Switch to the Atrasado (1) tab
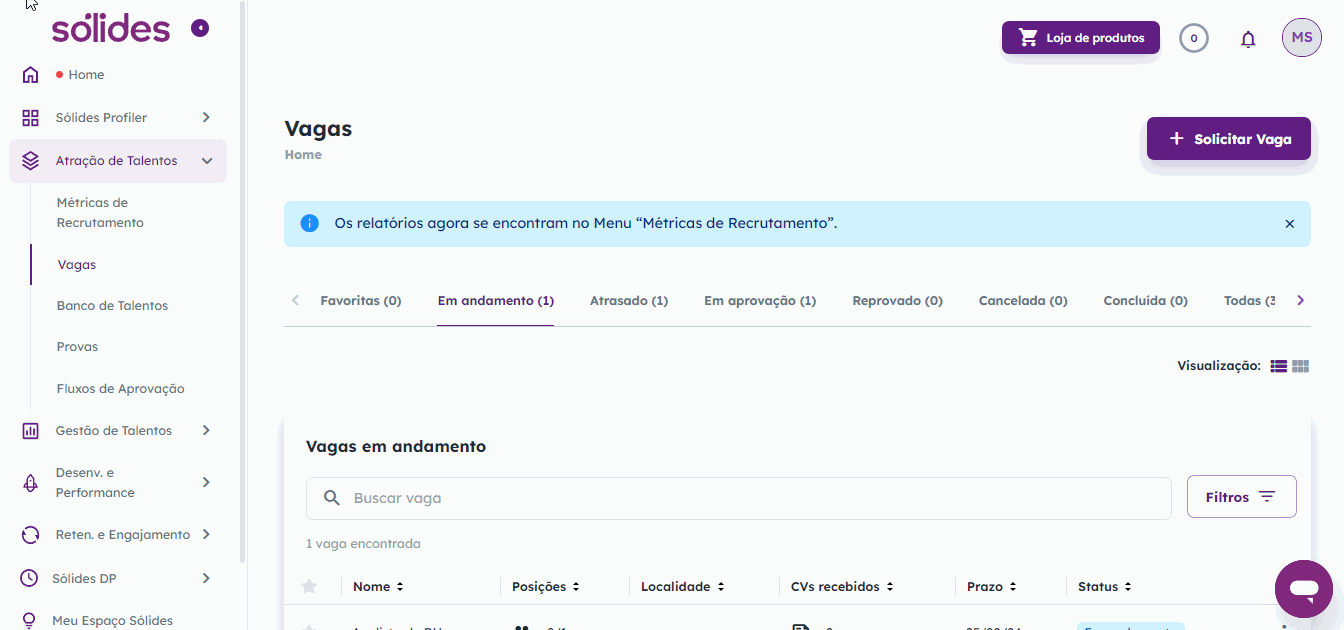 (628, 301)
